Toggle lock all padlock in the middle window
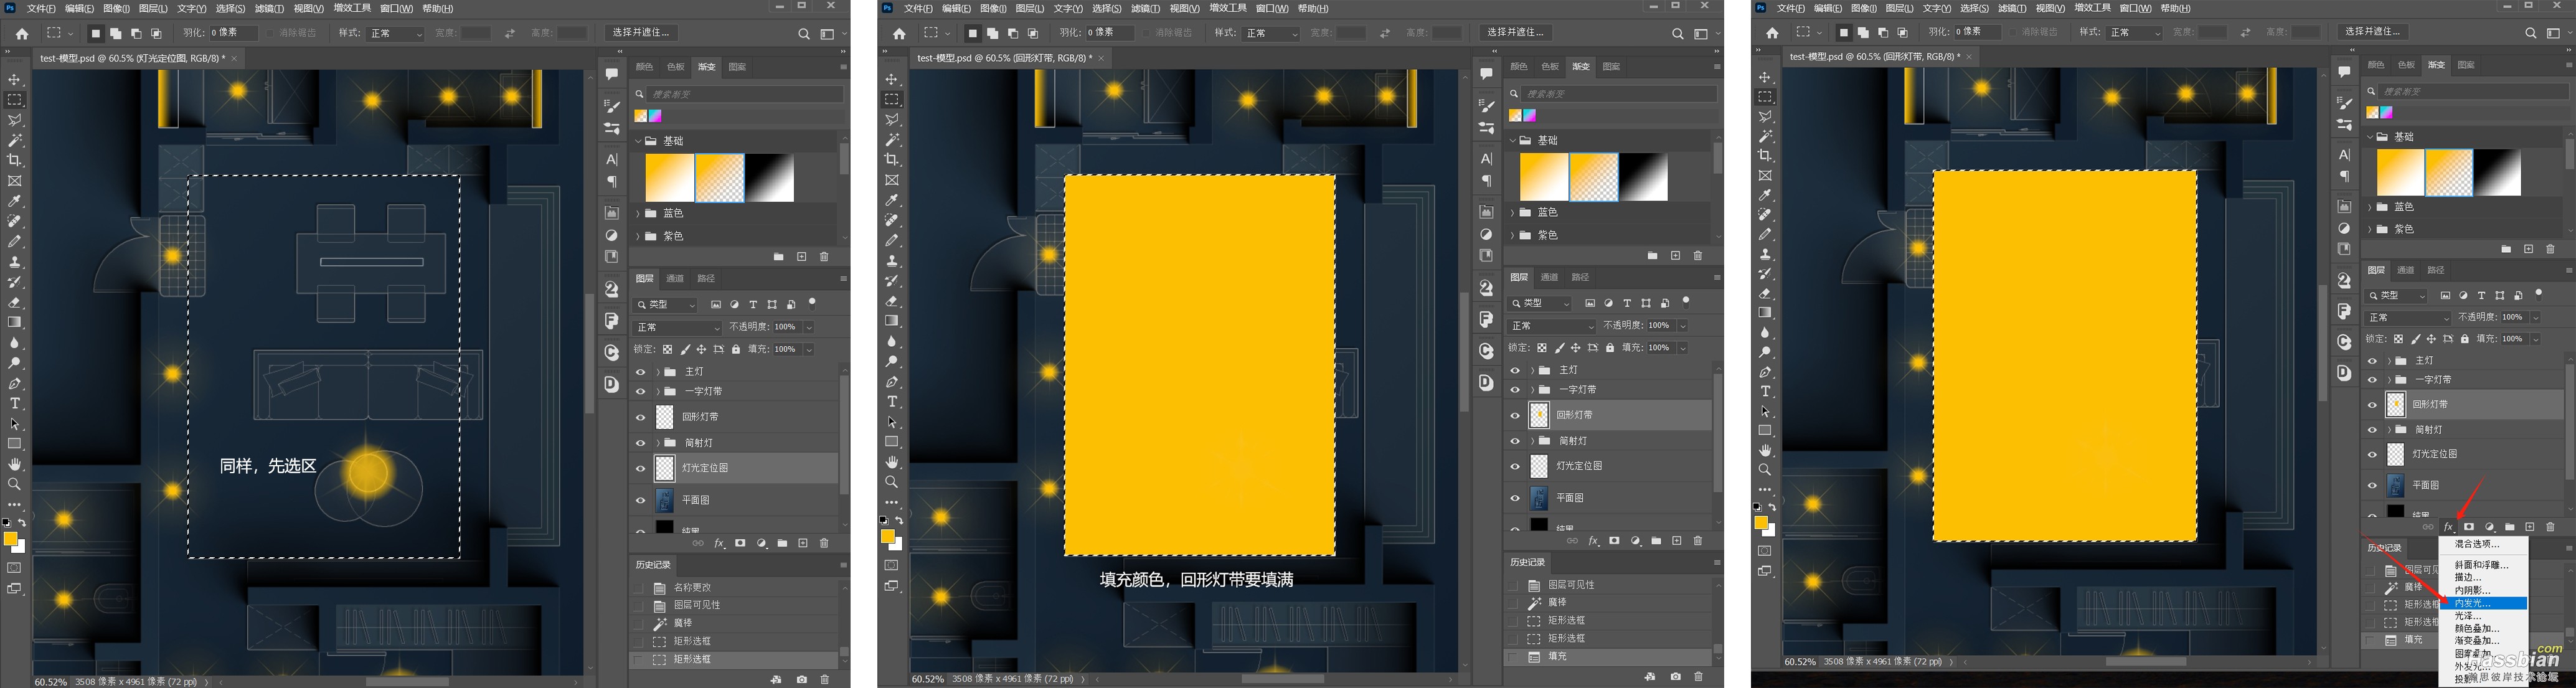 click(x=1610, y=348)
